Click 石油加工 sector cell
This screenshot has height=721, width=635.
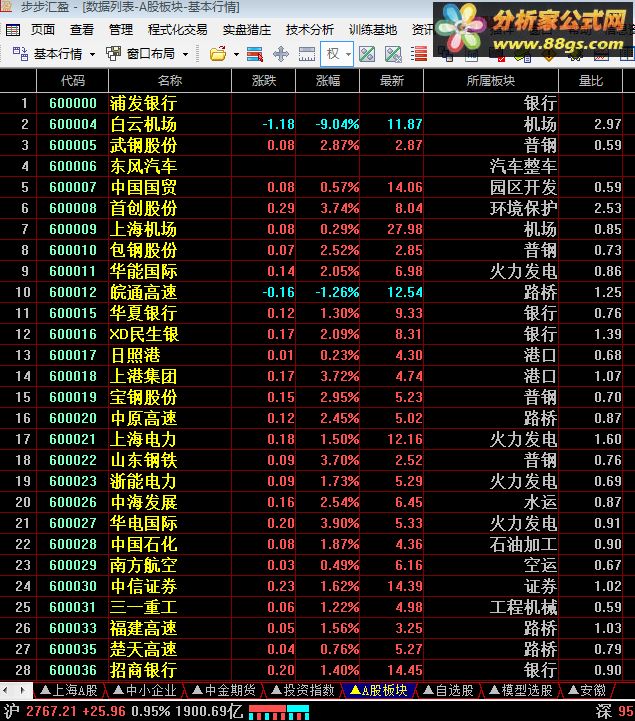point(523,544)
